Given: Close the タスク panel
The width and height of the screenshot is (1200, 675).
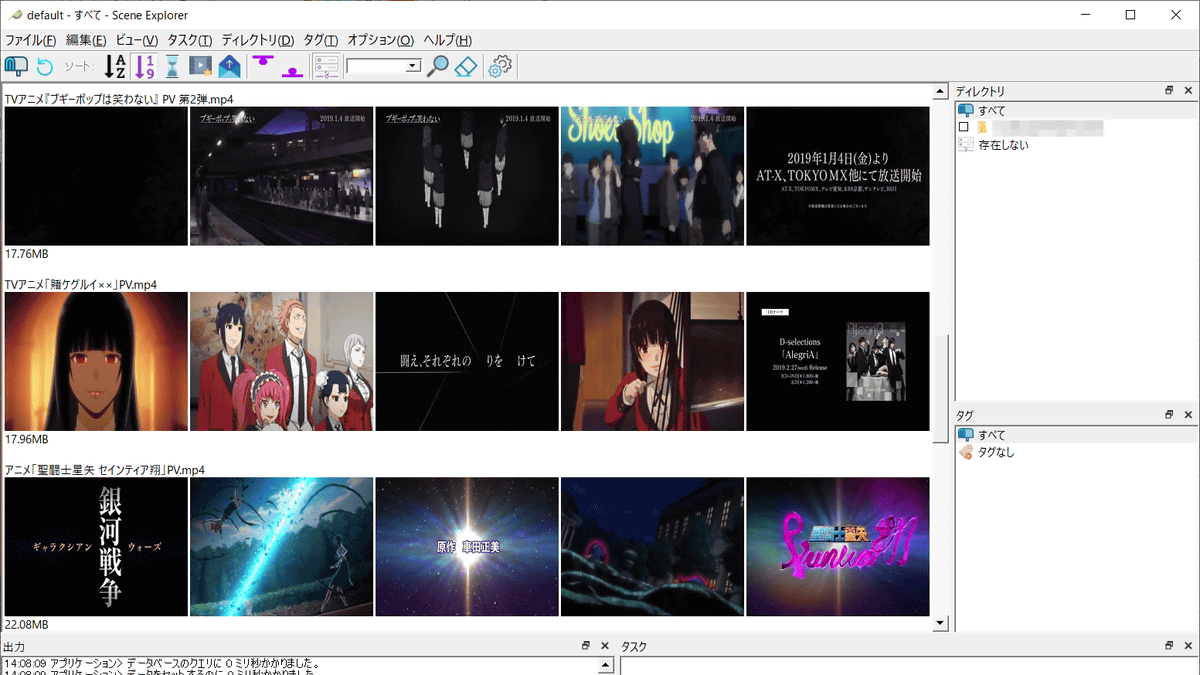Looking at the screenshot, I should click(x=1188, y=646).
